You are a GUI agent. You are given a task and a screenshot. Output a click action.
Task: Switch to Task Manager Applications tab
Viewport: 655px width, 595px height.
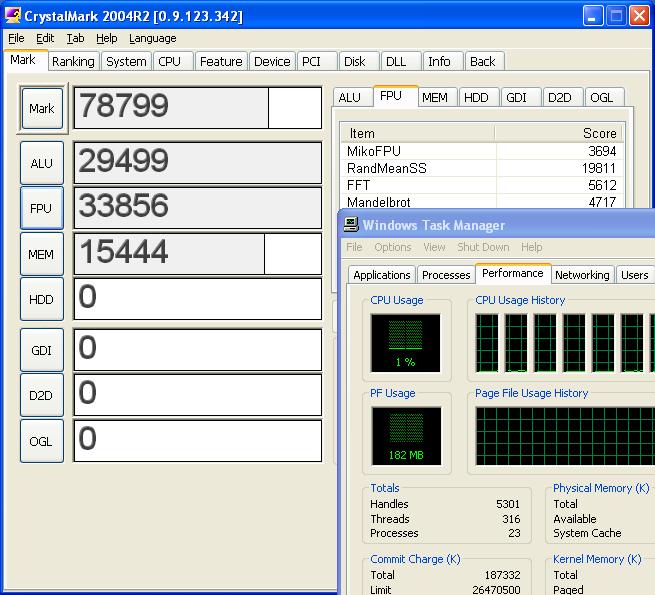382,275
